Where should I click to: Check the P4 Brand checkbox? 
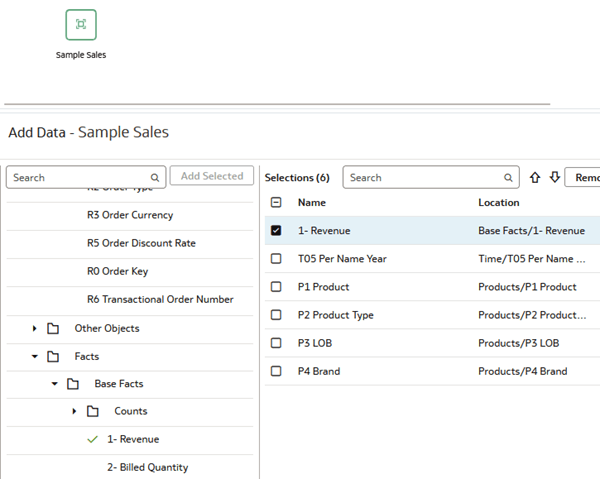click(276, 371)
